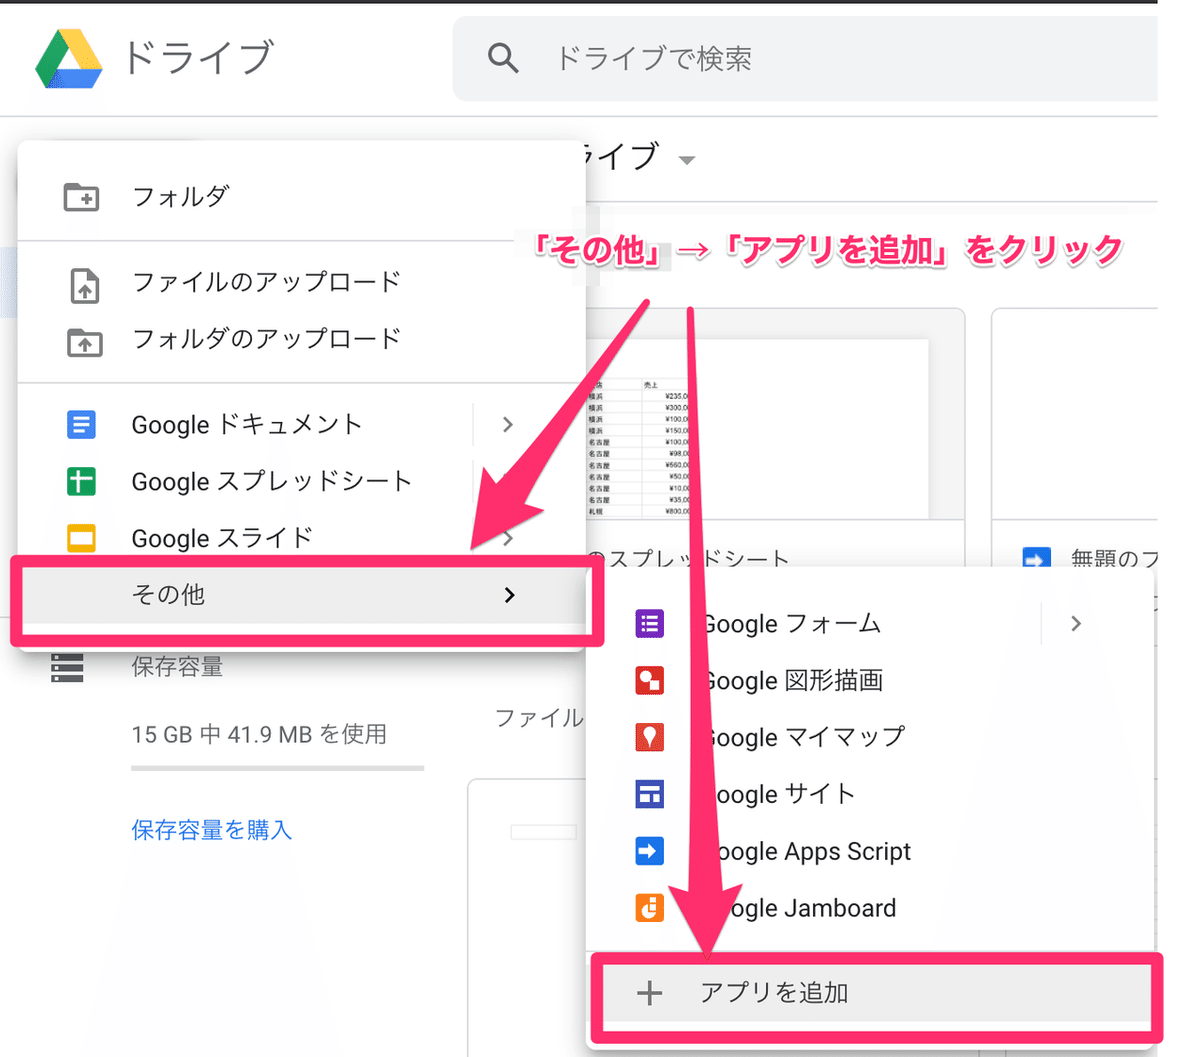
Task: Click the Google Jamboard icon
Action: click(x=649, y=908)
